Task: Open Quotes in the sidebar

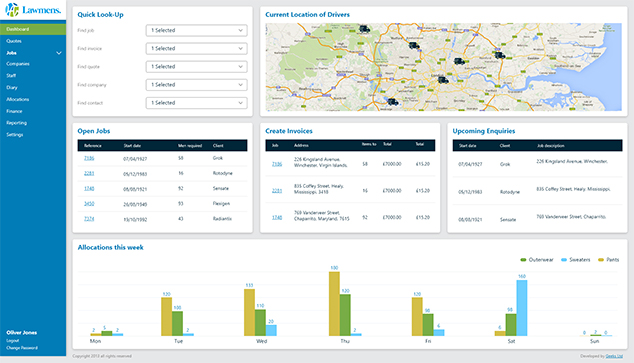Action: [14, 41]
